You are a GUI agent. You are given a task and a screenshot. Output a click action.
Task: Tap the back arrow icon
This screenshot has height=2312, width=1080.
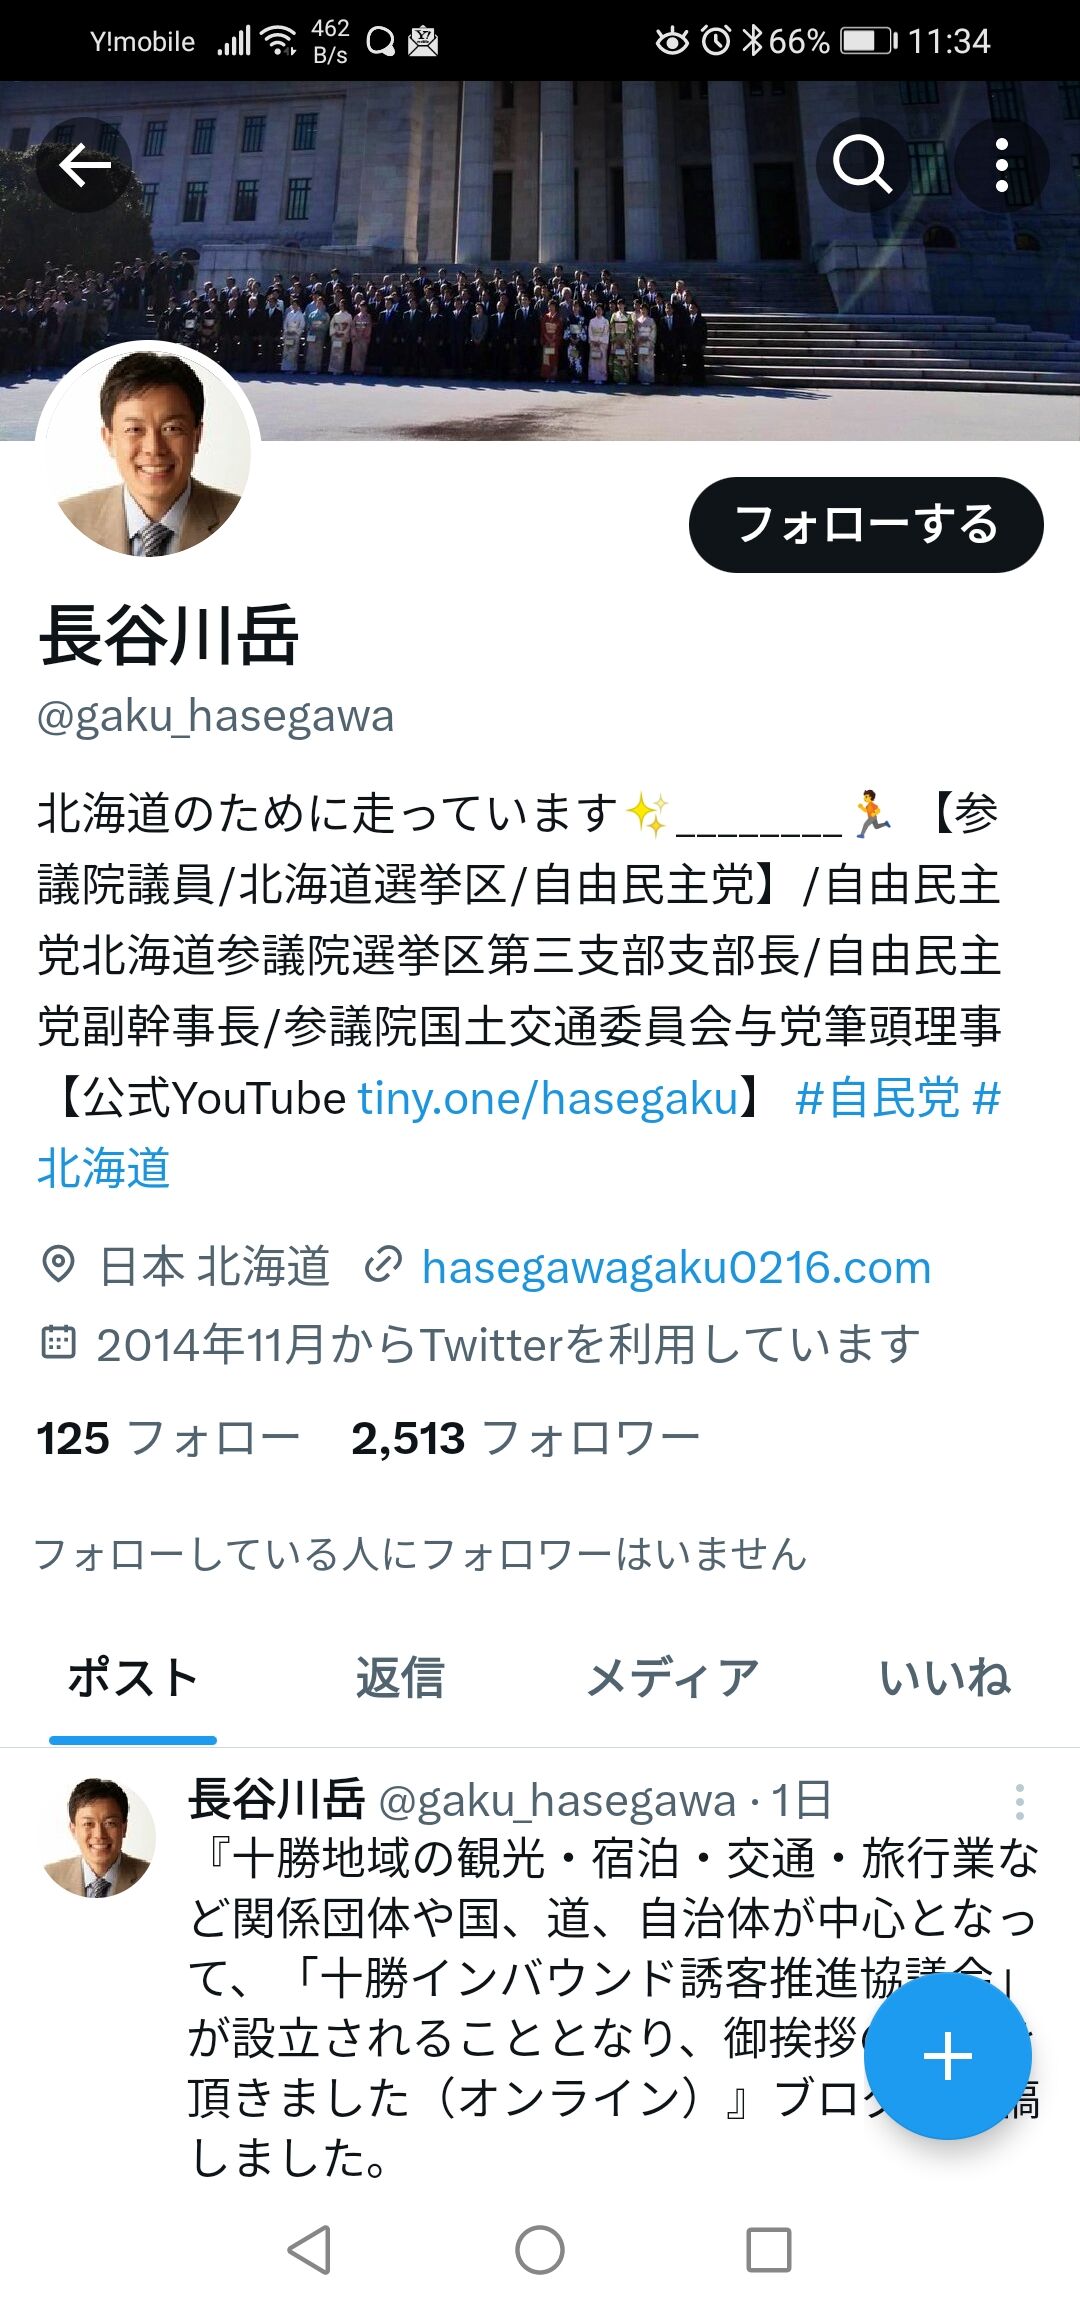pyautogui.click(x=84, y=165)
